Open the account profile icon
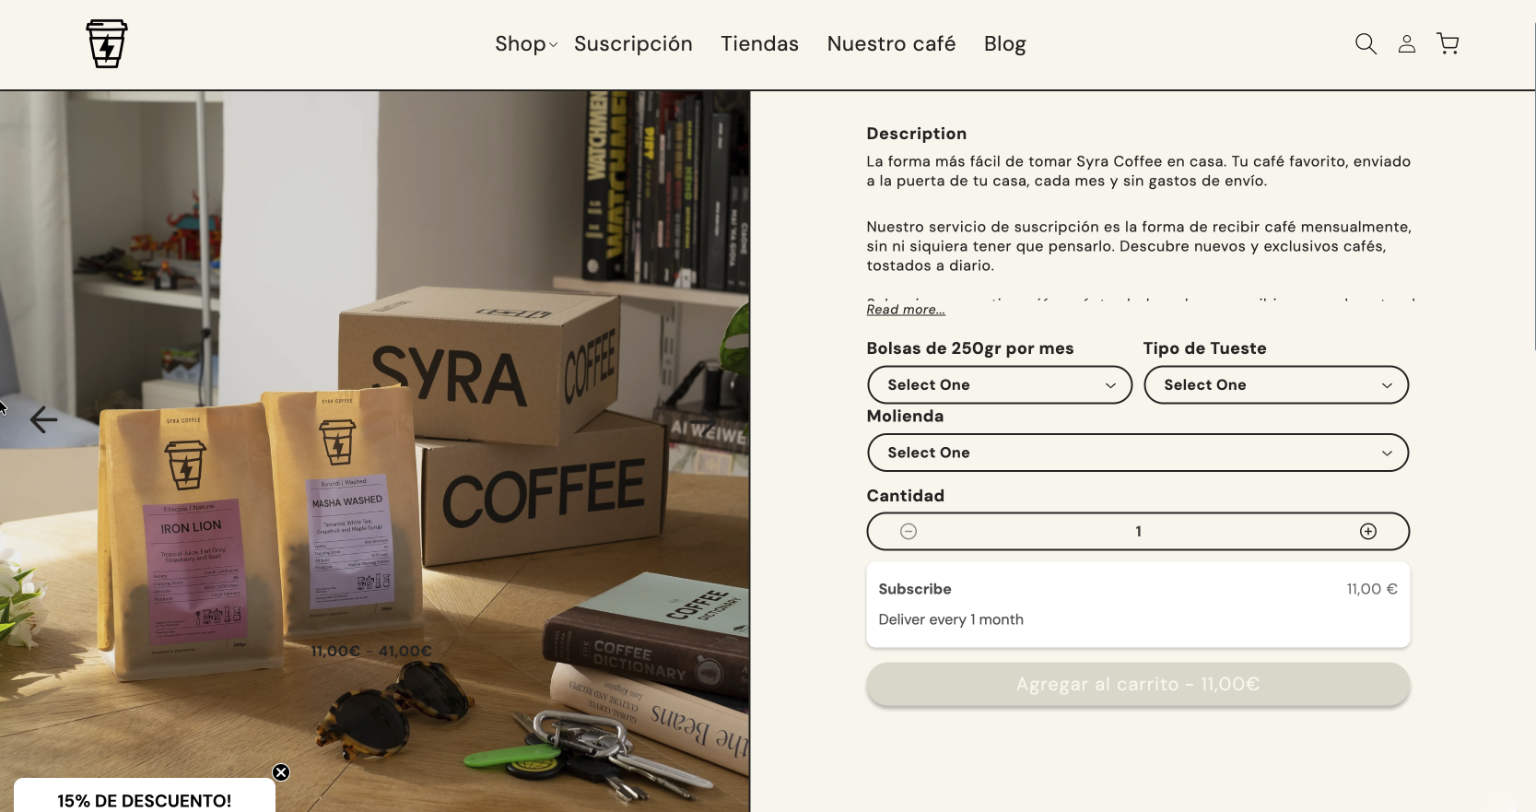 click(x=1406, y=44)
